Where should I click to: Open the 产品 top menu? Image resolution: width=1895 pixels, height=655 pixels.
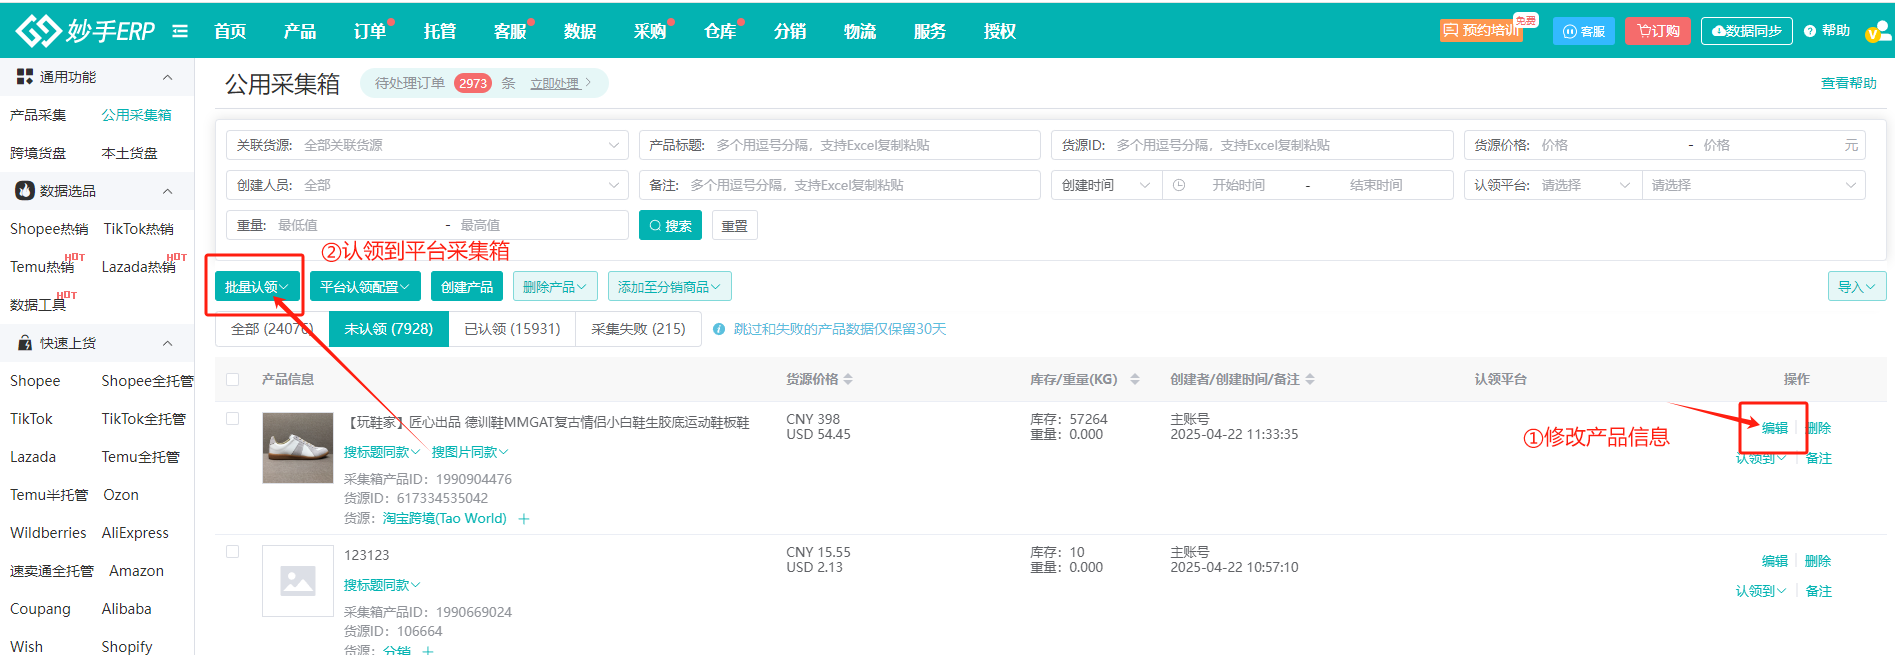click(x=300, y=31)
